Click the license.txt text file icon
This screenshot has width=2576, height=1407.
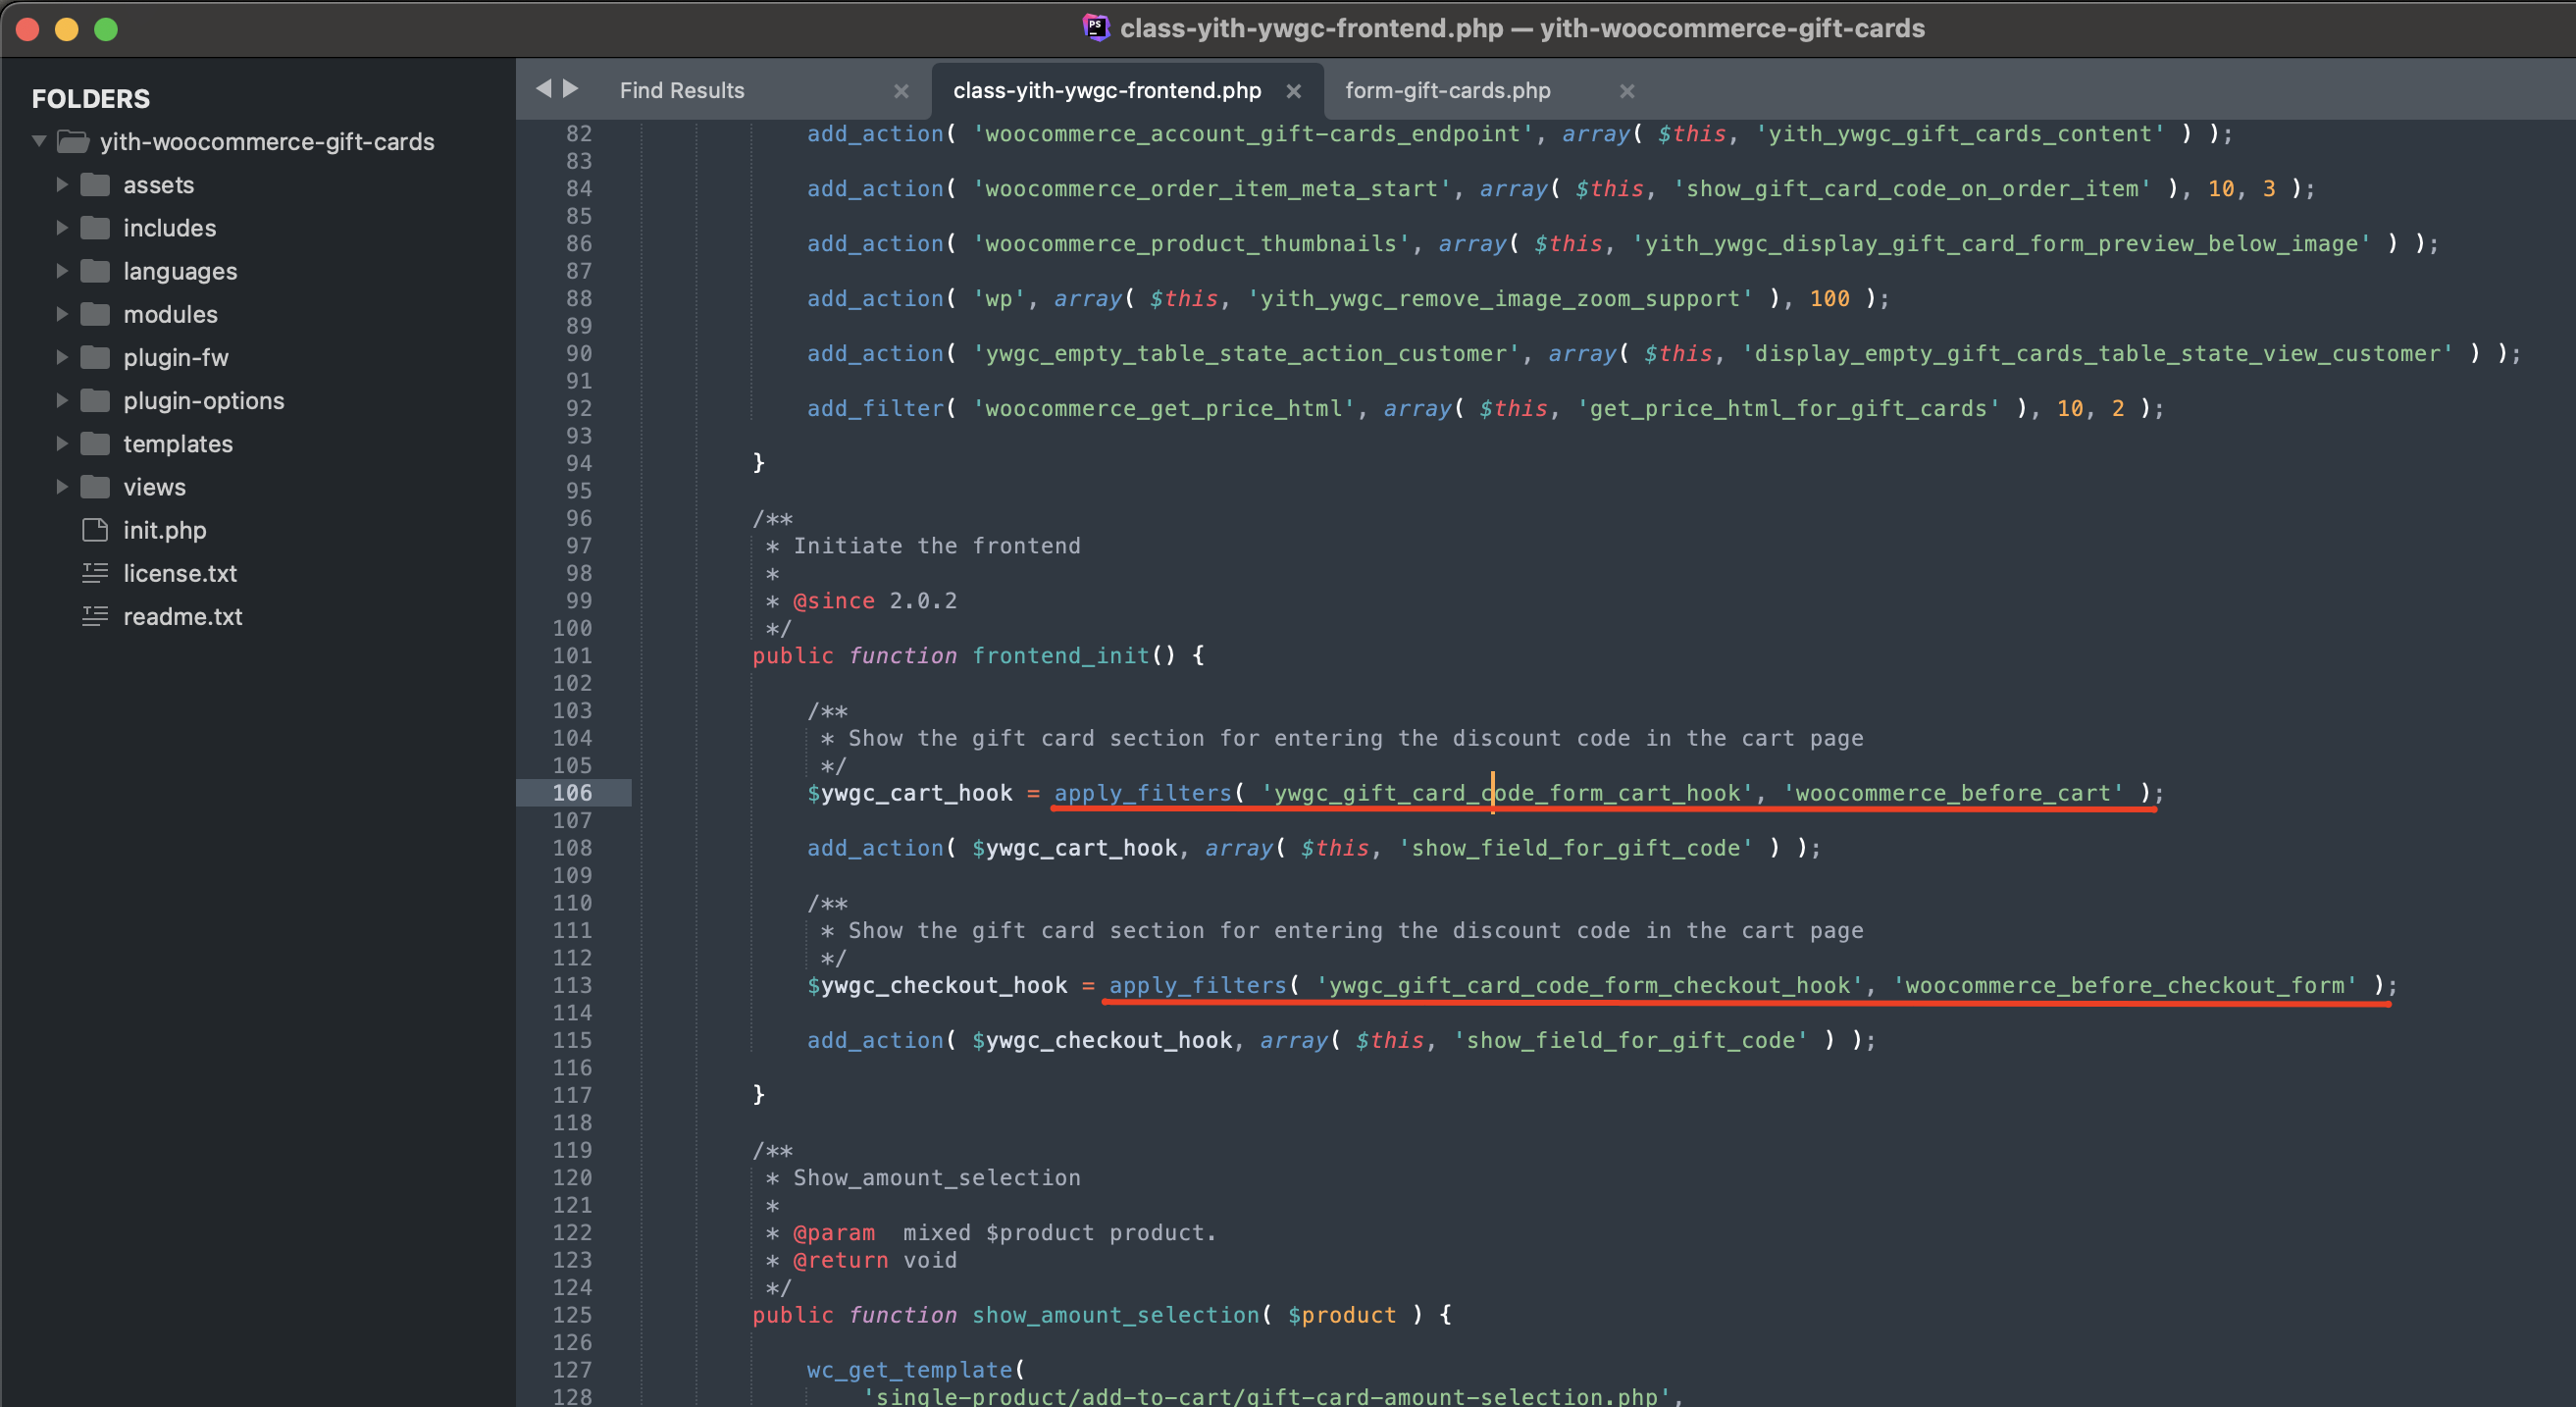(95, 573)
